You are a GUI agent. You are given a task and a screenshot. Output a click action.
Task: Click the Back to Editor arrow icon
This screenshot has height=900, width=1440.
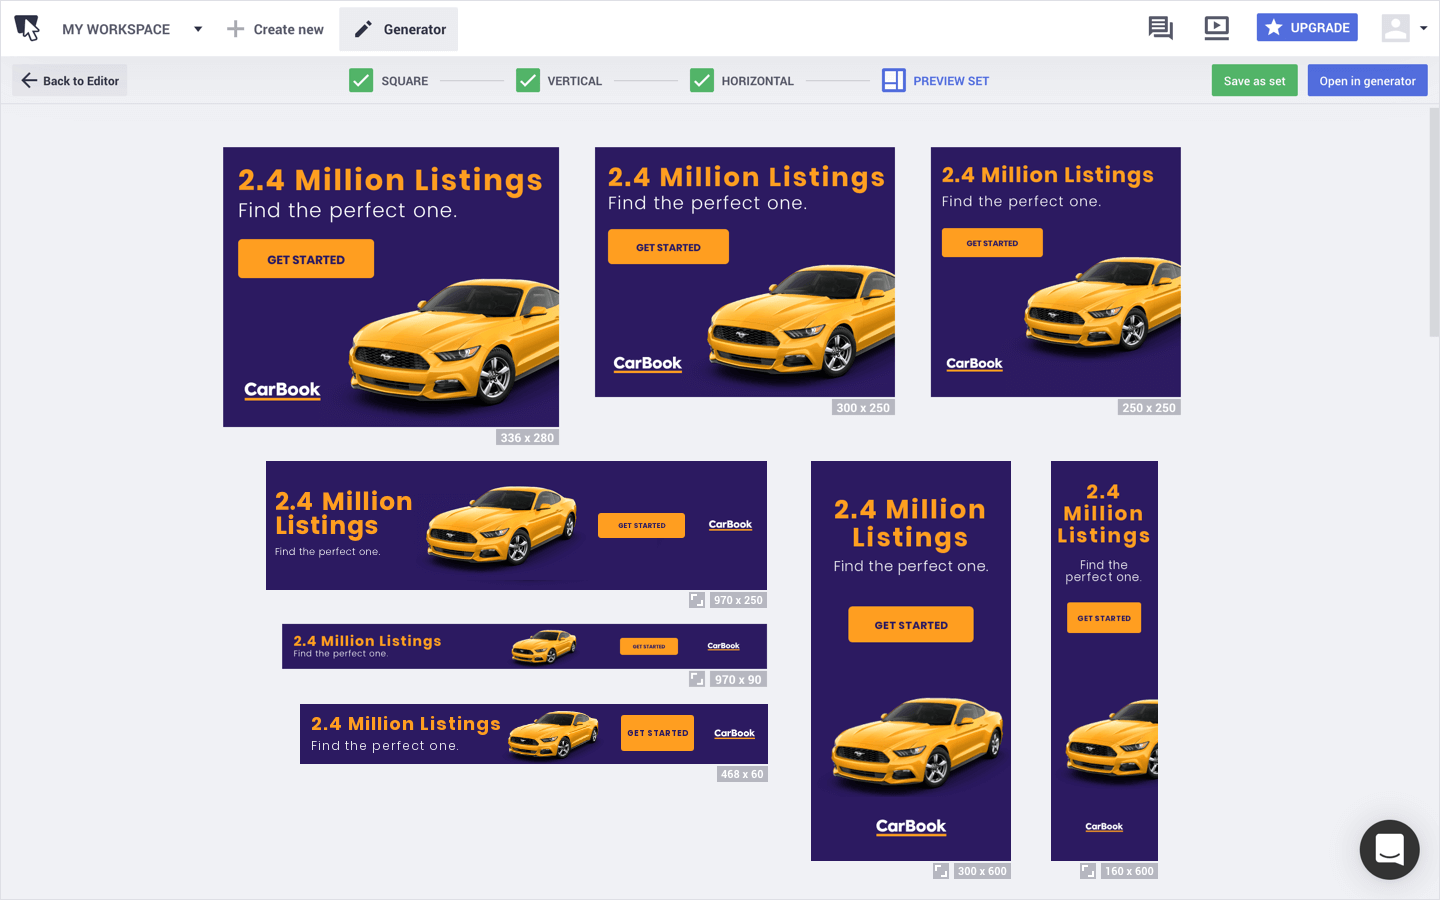(29, 80)
